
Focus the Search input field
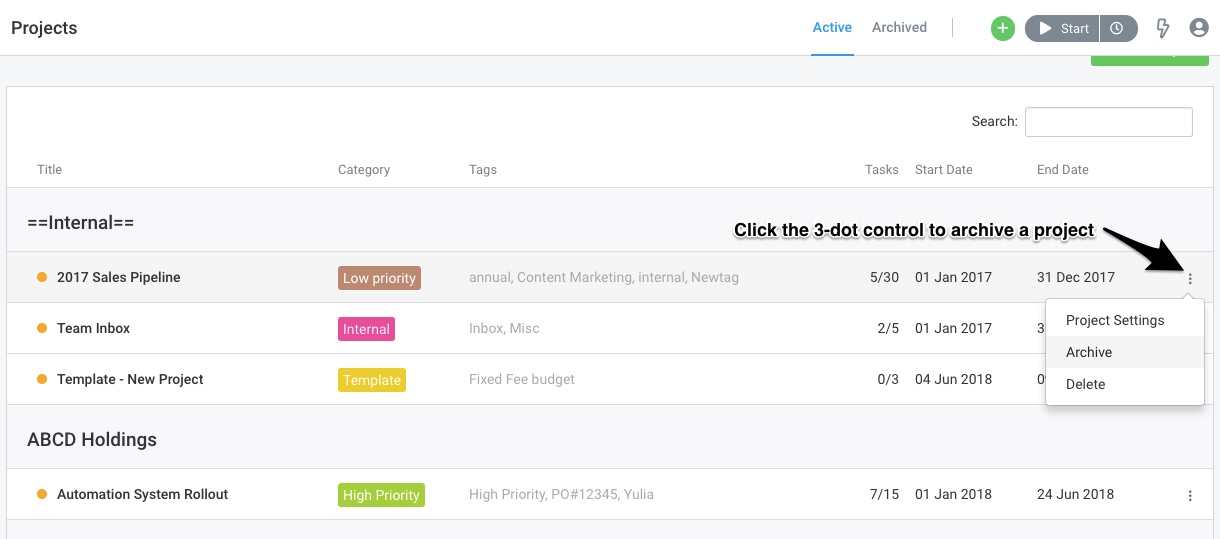click(x=1109, y=122)
